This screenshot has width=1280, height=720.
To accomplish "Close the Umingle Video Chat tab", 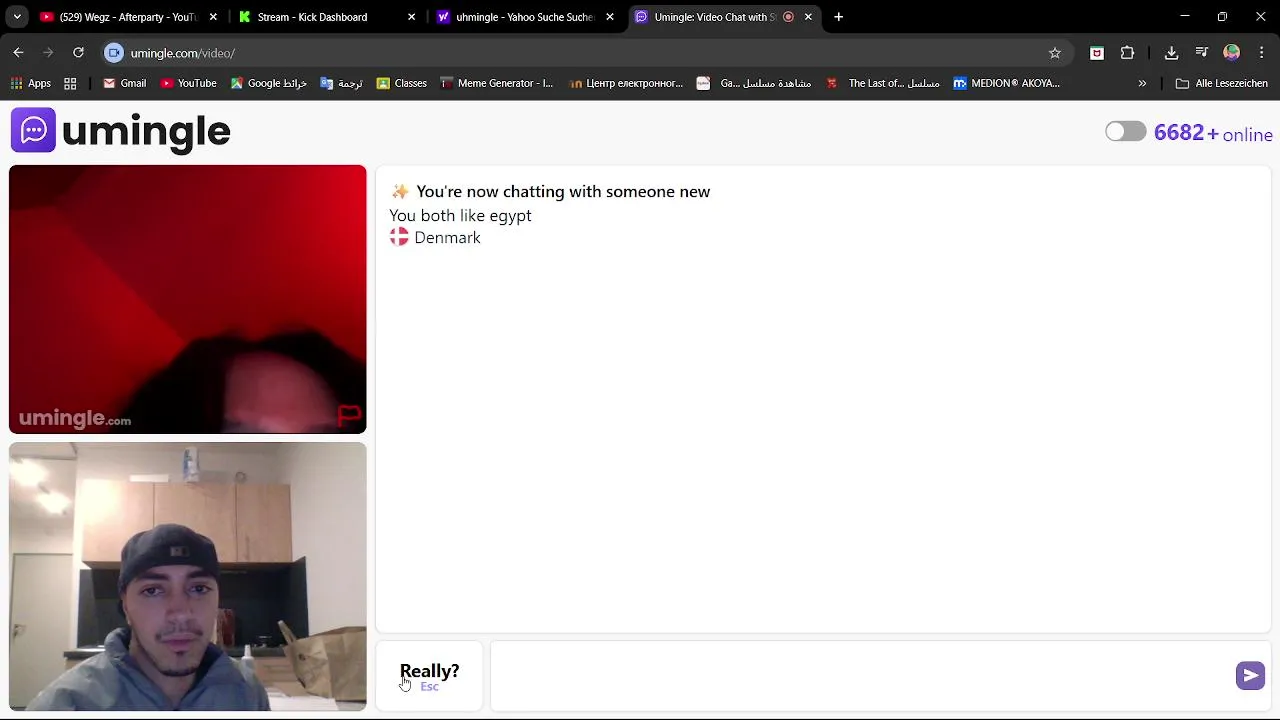I will pyautogui.click(x=808, y=17).
